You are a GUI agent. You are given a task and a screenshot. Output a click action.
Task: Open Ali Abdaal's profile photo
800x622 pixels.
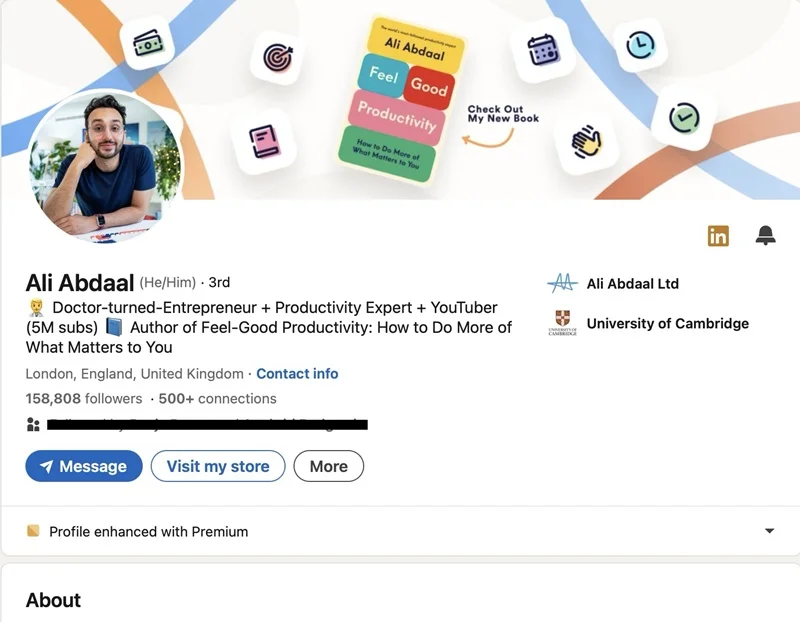coord(105,166)
